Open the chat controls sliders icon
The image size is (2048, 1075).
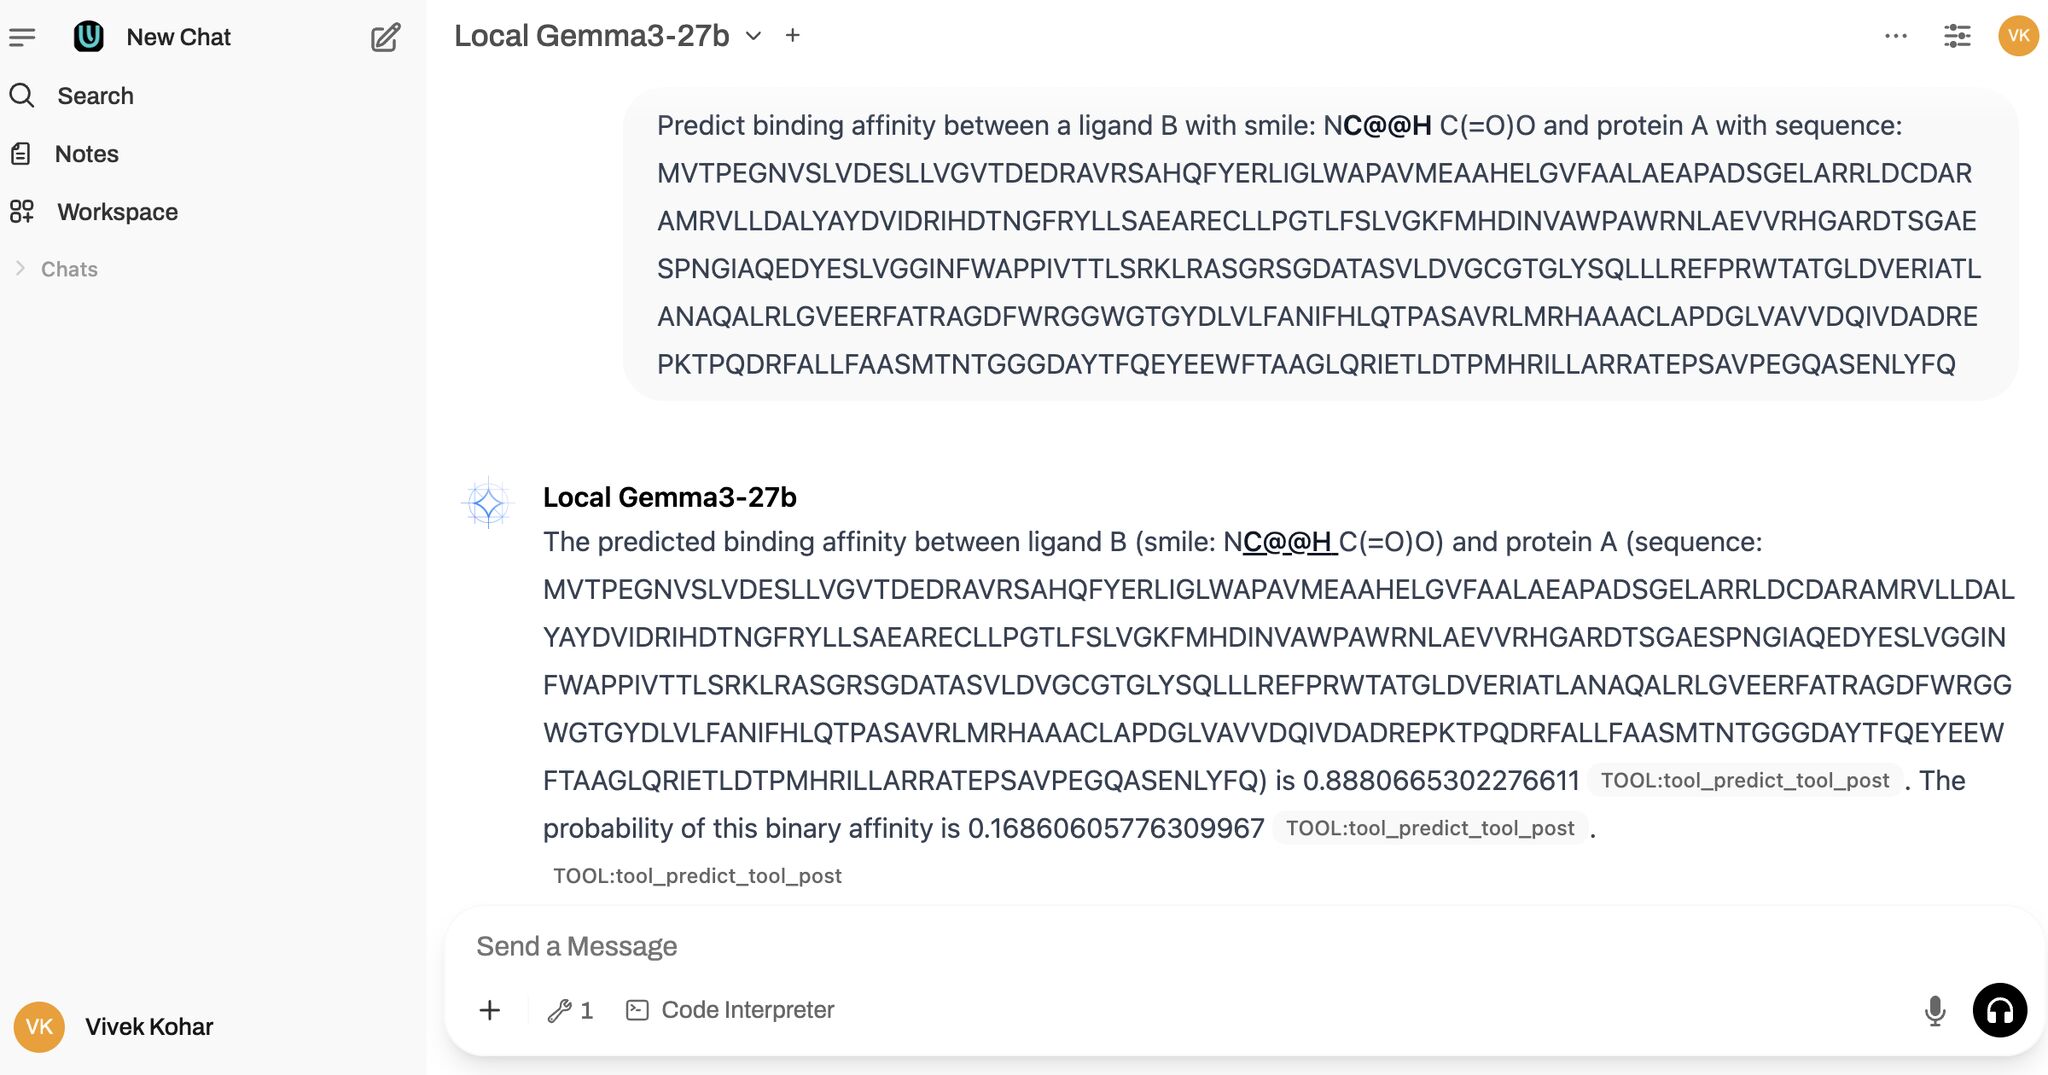coord(1956,36)
